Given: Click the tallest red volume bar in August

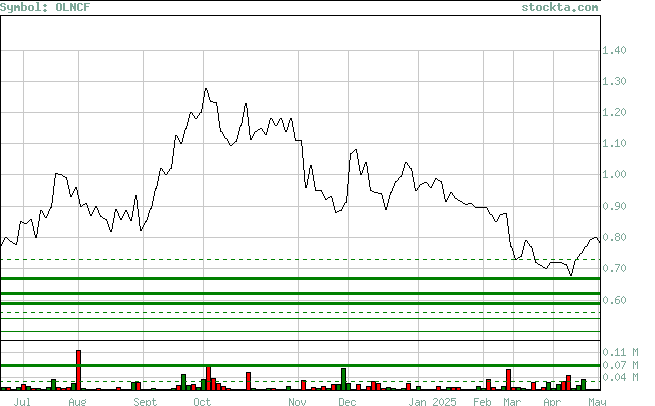Looking at the screenshot, I should (x=78, y=370).
